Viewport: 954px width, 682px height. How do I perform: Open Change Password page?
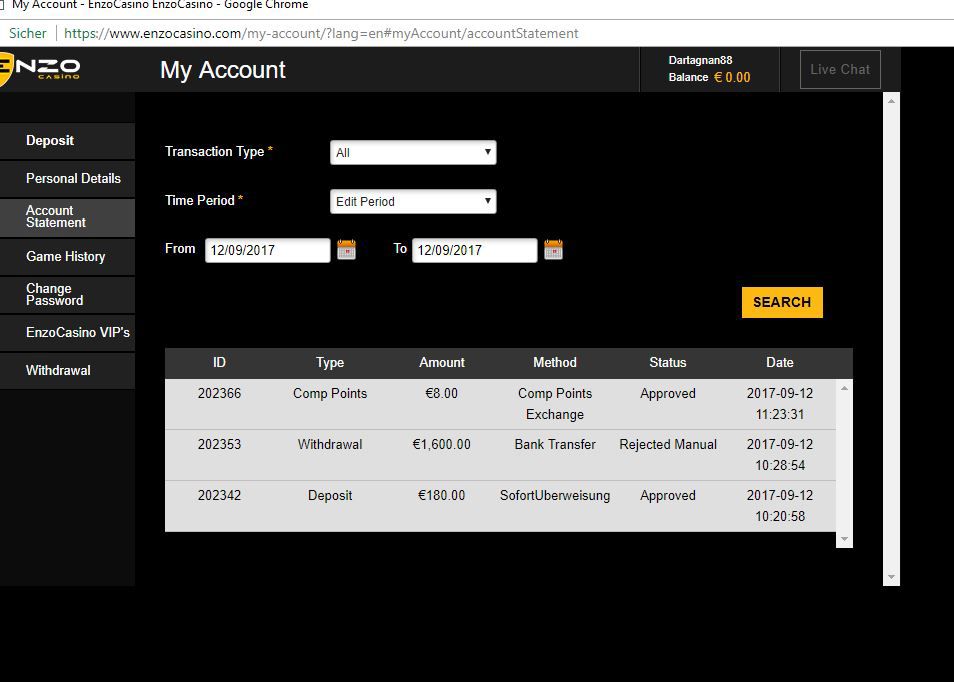tap(67, 295)
